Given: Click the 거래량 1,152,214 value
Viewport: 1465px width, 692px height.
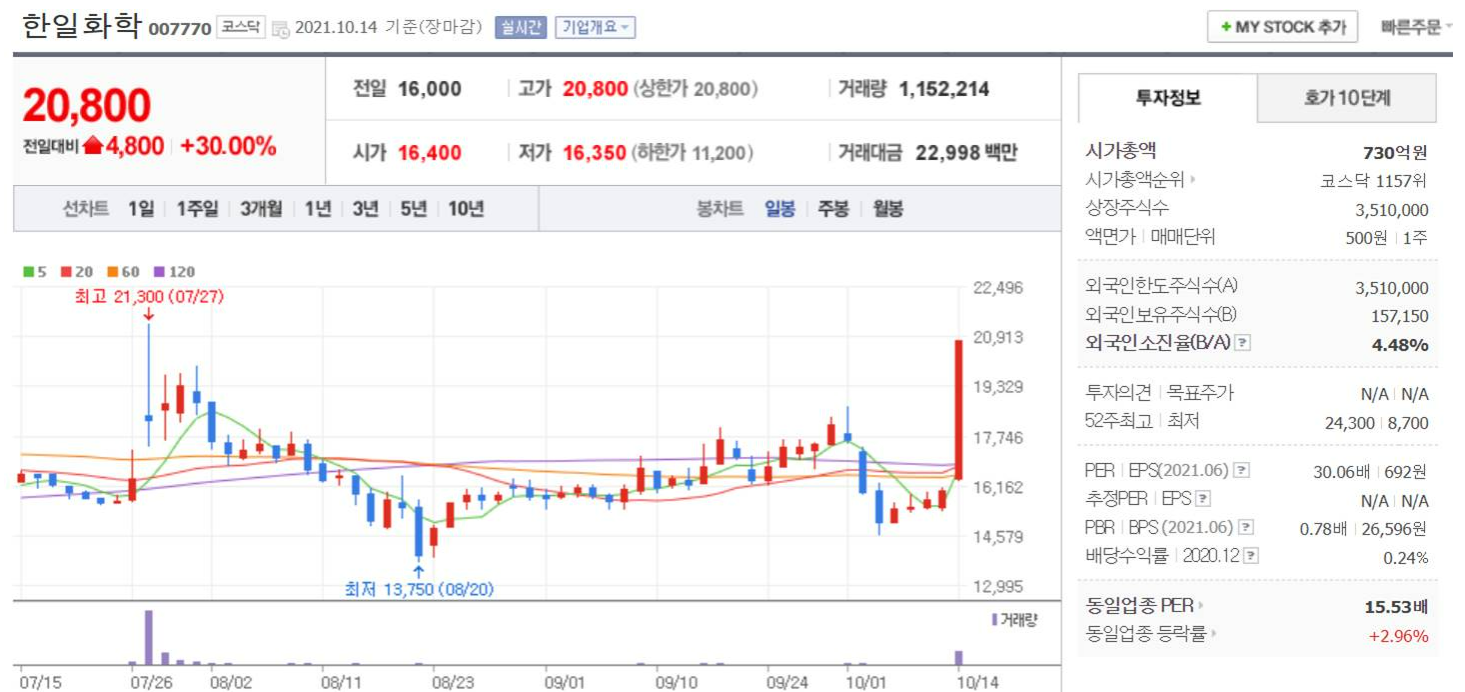Looking at the screenshot, I should point(944,89).
